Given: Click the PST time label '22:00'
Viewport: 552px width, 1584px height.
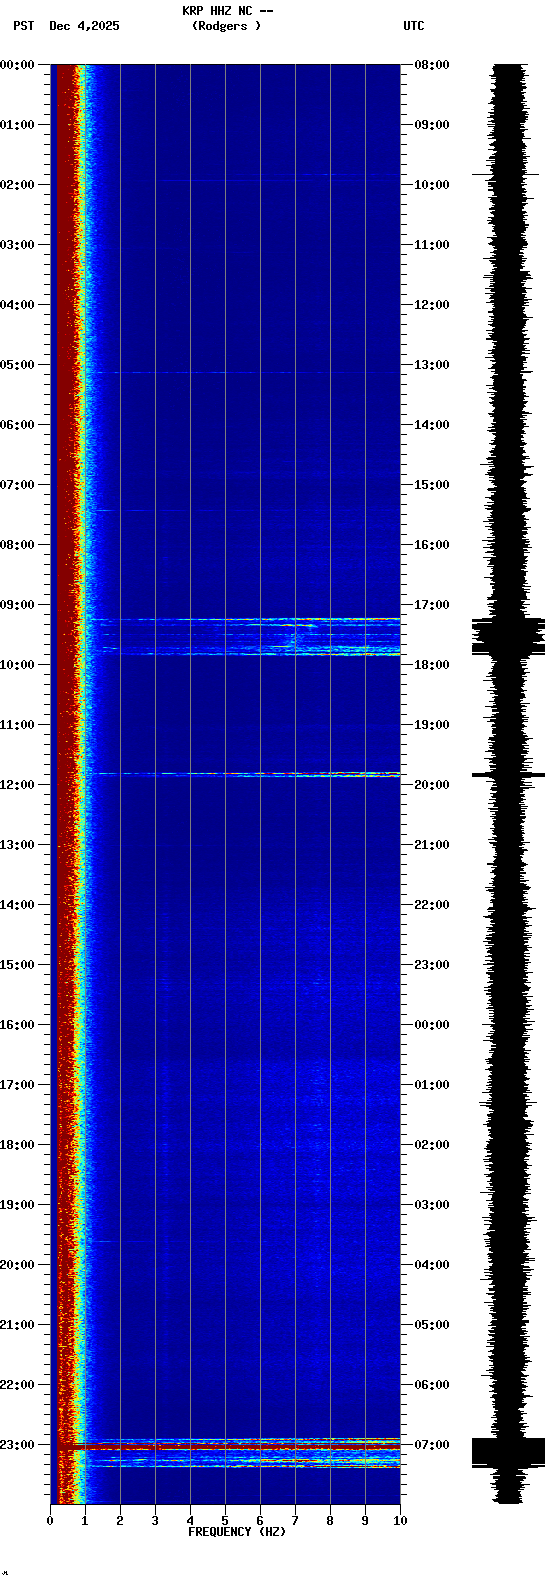Looking at the screenshot, I should pos(17,1385).
